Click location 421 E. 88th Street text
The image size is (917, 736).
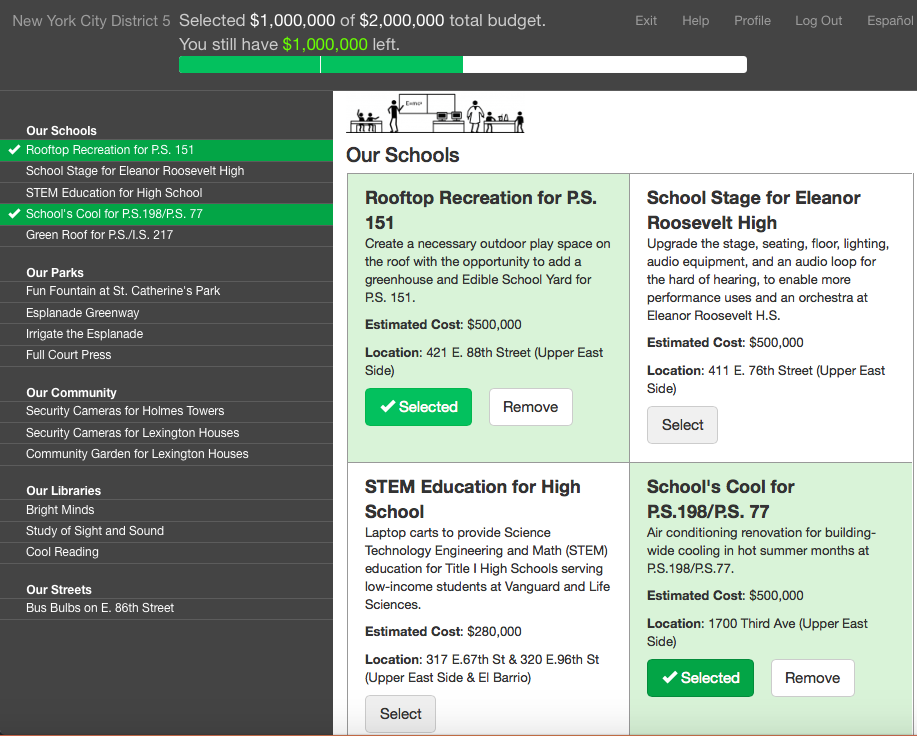(x=484, y=362)
